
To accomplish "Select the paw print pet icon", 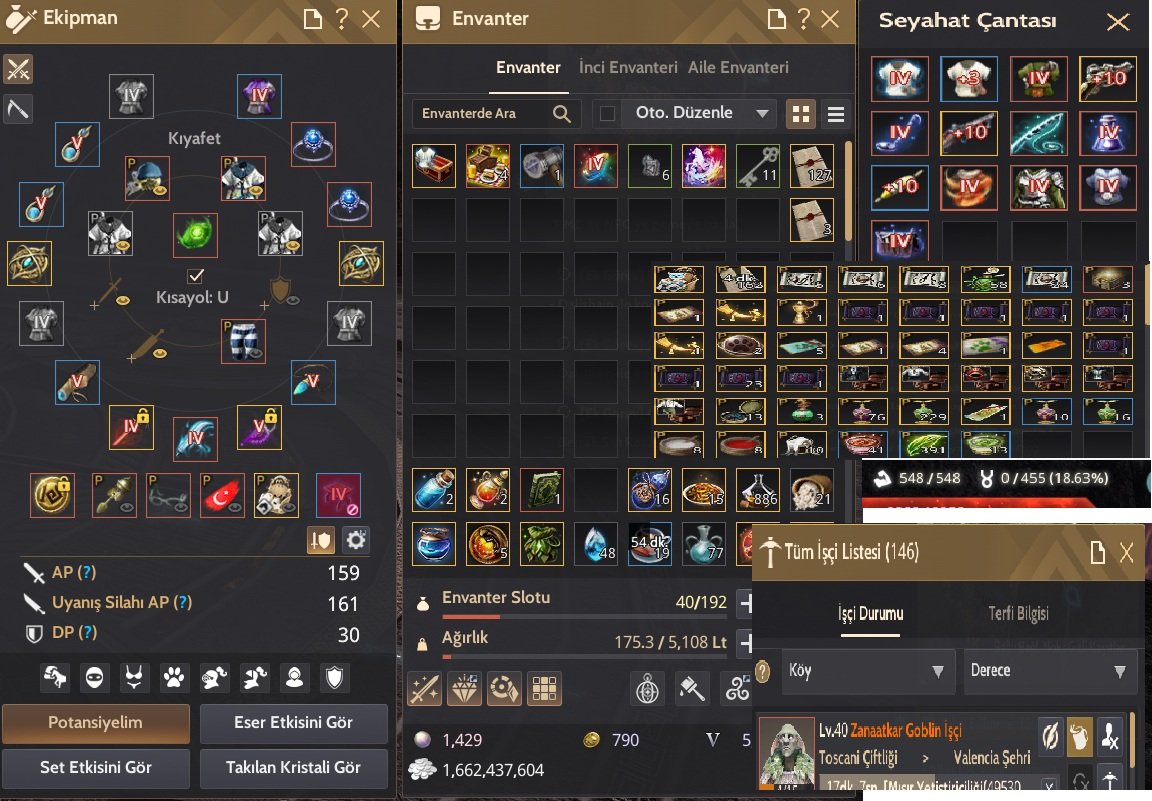I will coord(174,677).
